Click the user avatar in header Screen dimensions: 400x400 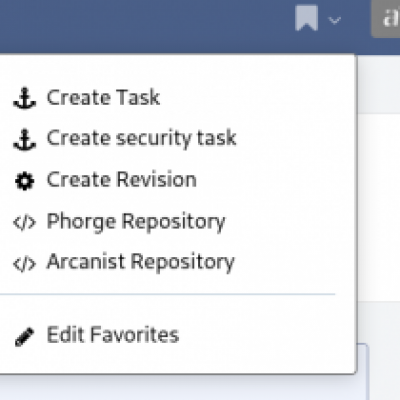tap(386, 18)
